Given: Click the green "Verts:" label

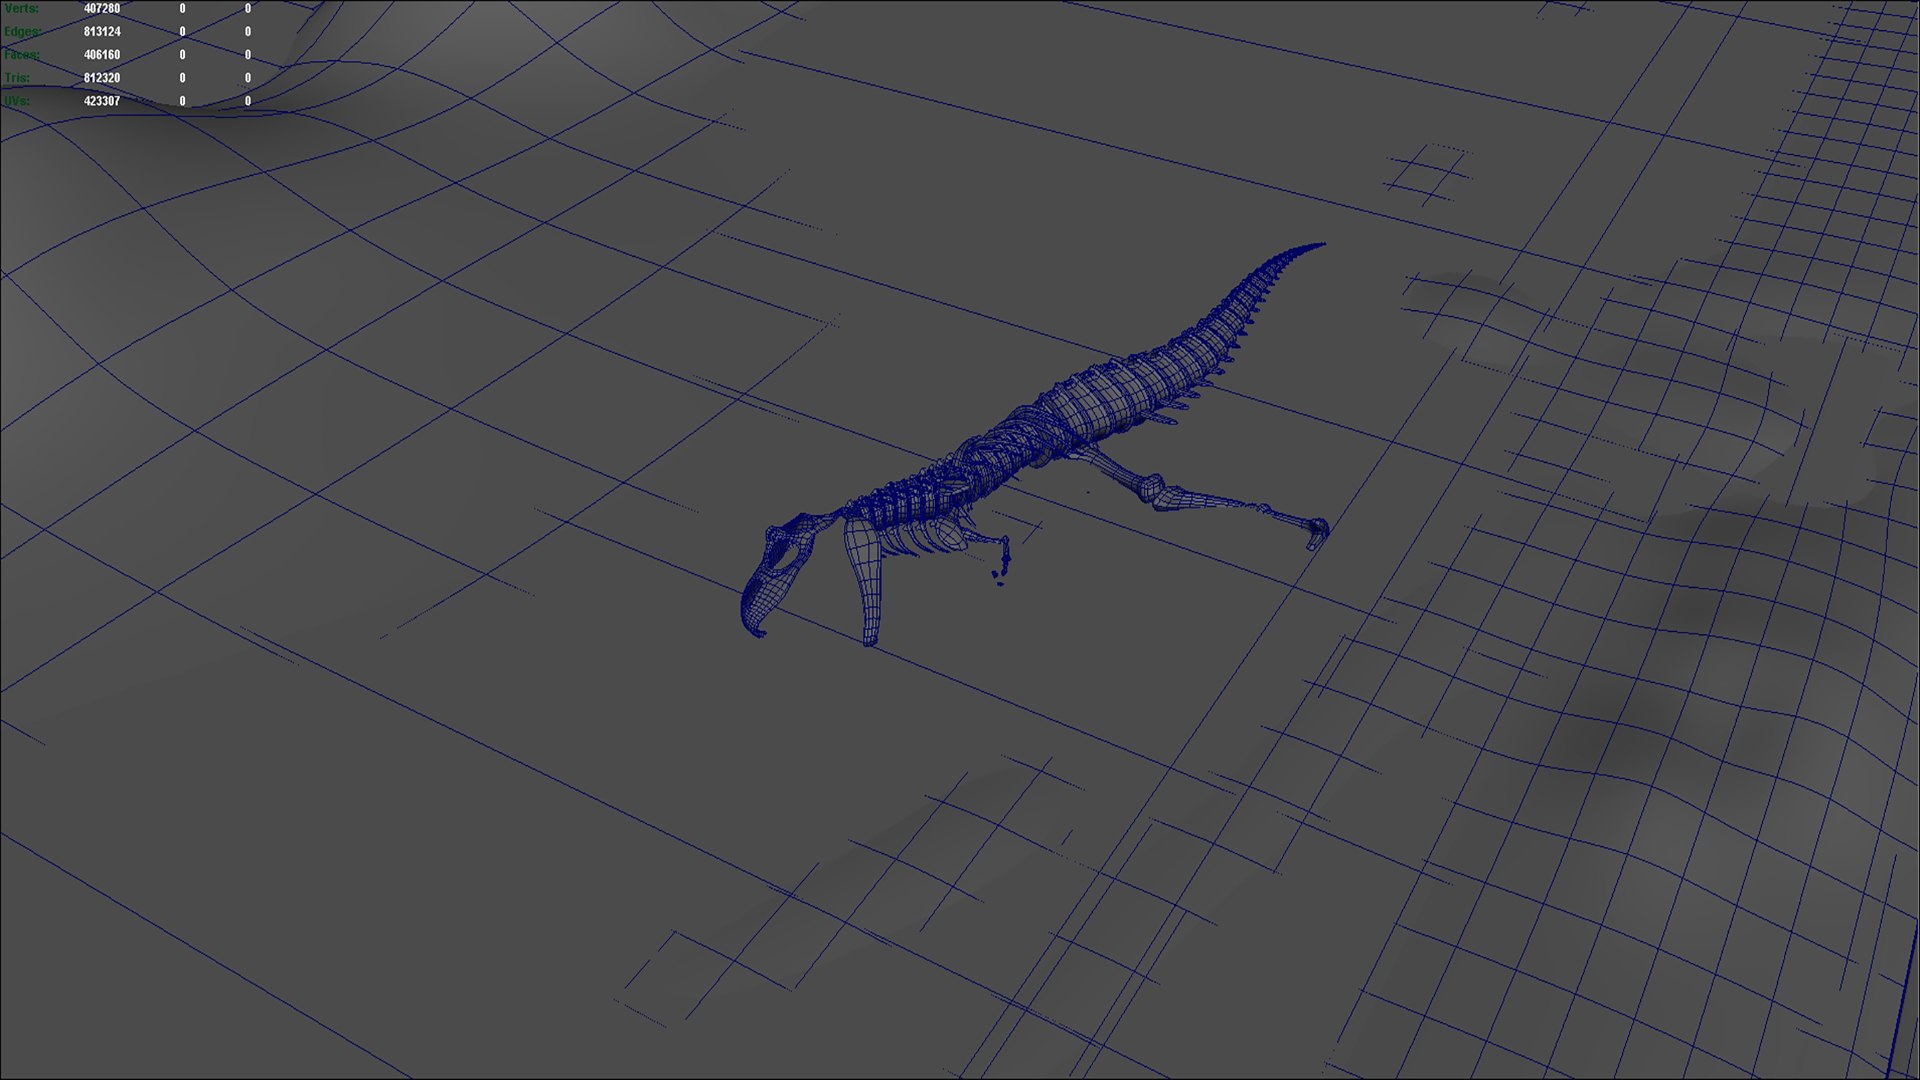Looking at the screenshot, I should 21,9.
